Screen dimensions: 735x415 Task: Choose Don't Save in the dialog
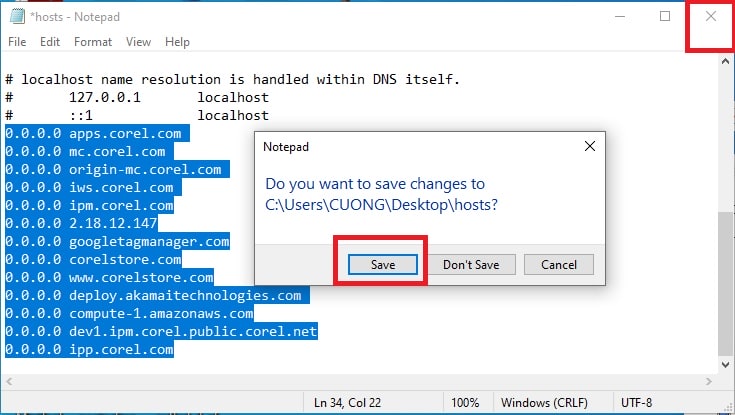coord(471,264)
